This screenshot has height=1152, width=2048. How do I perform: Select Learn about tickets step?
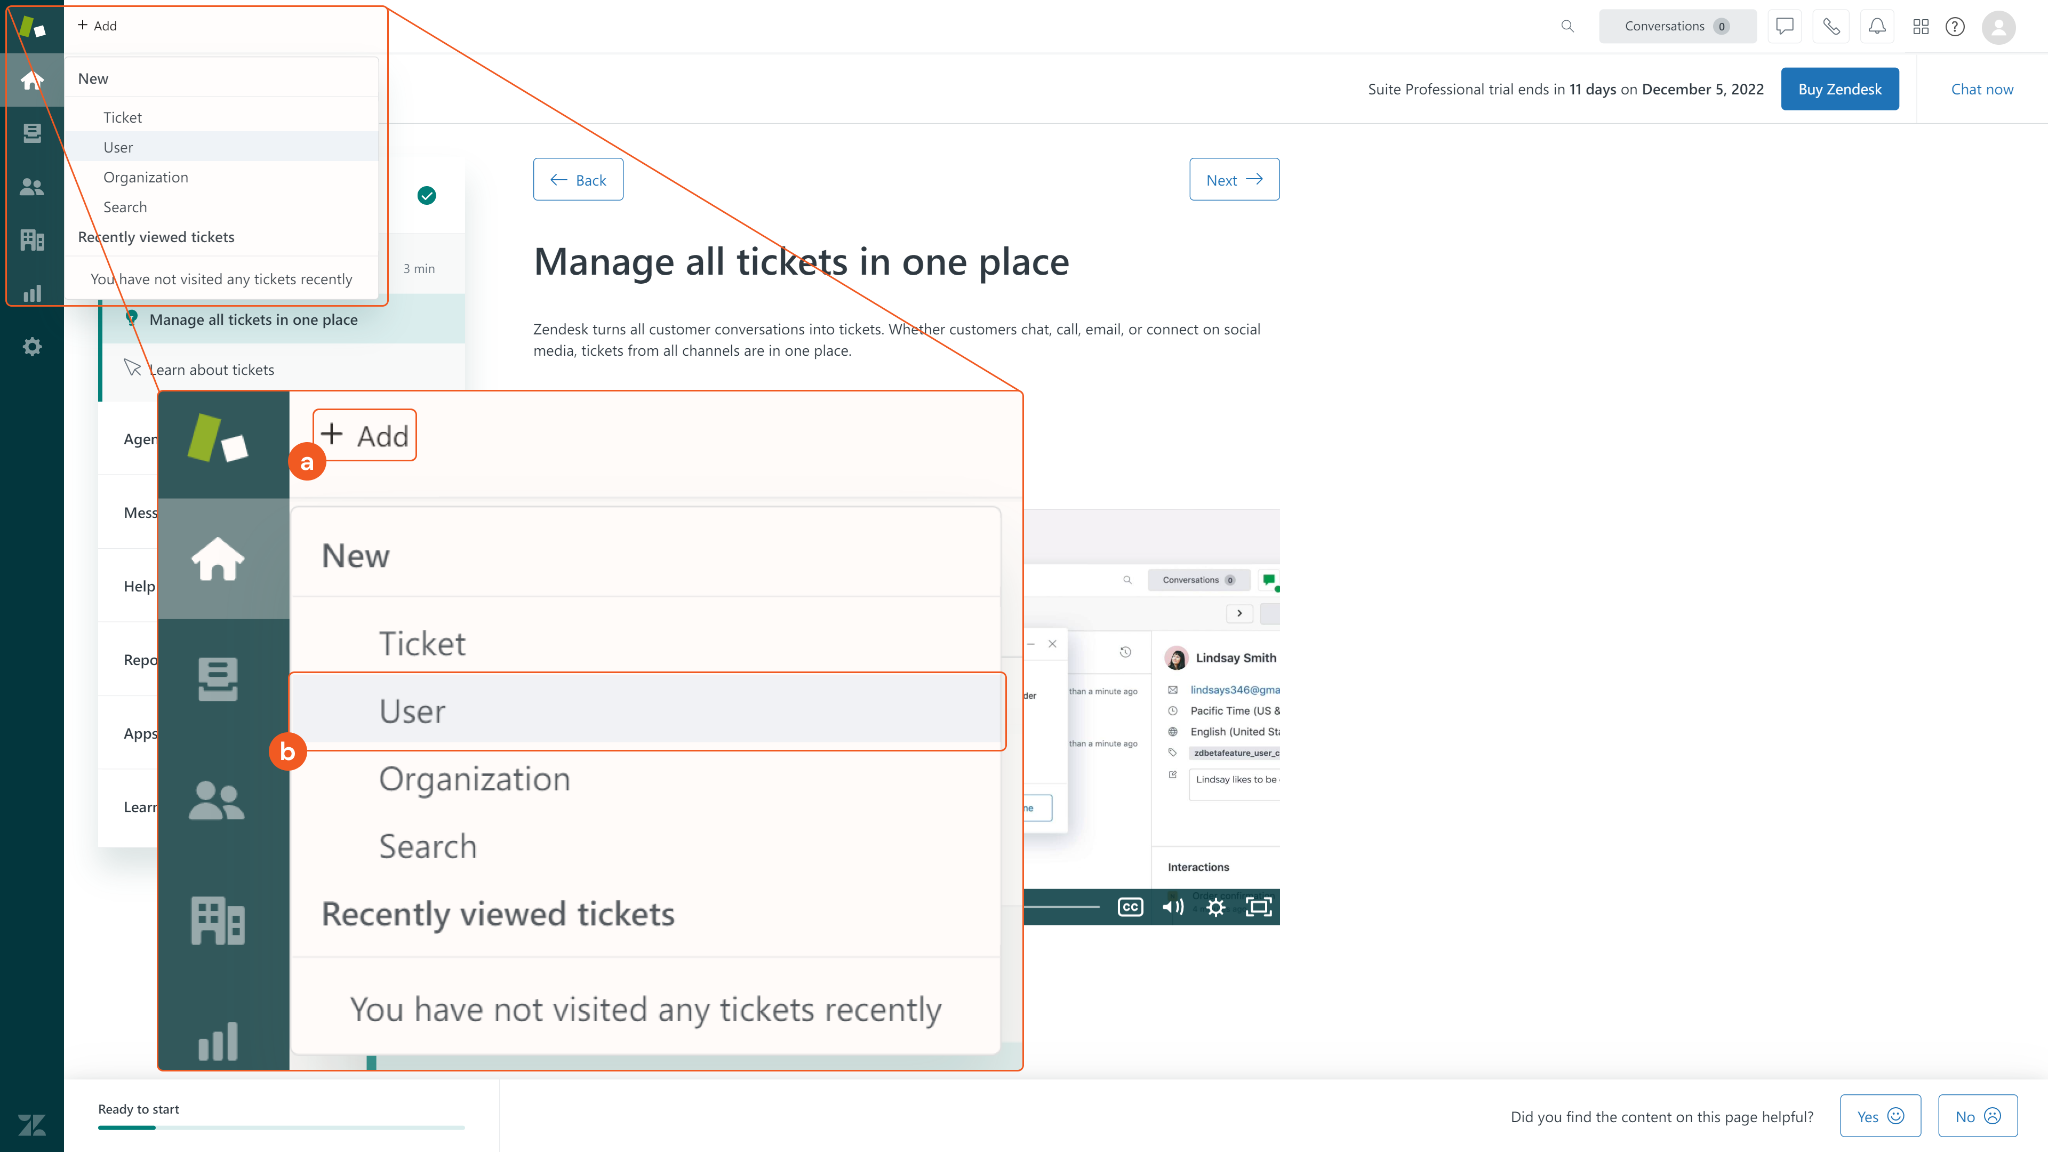click(x=212, y=370)
